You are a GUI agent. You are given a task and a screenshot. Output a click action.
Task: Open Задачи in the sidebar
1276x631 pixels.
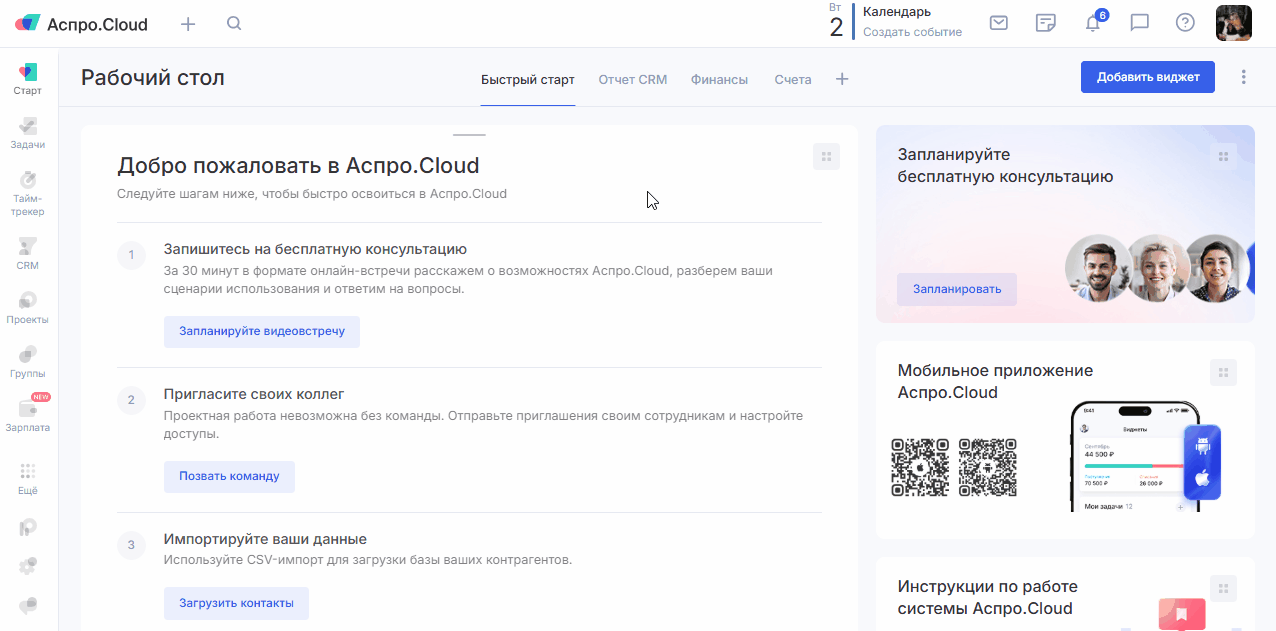28,133
